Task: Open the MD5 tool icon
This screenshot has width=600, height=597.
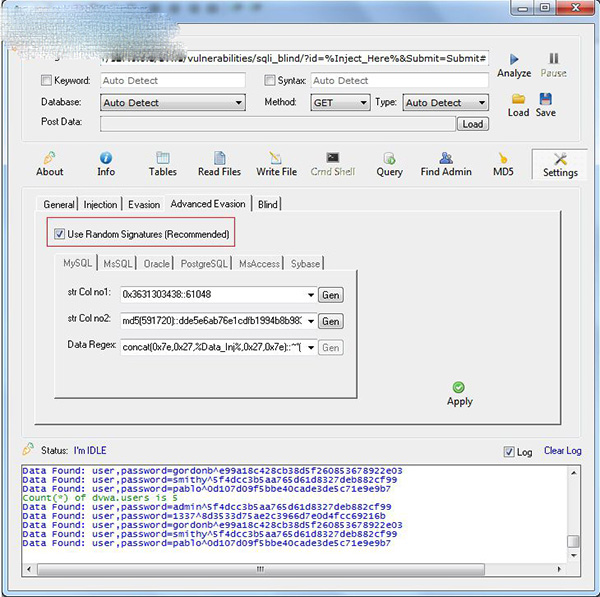Action: (x=503, y=158)
